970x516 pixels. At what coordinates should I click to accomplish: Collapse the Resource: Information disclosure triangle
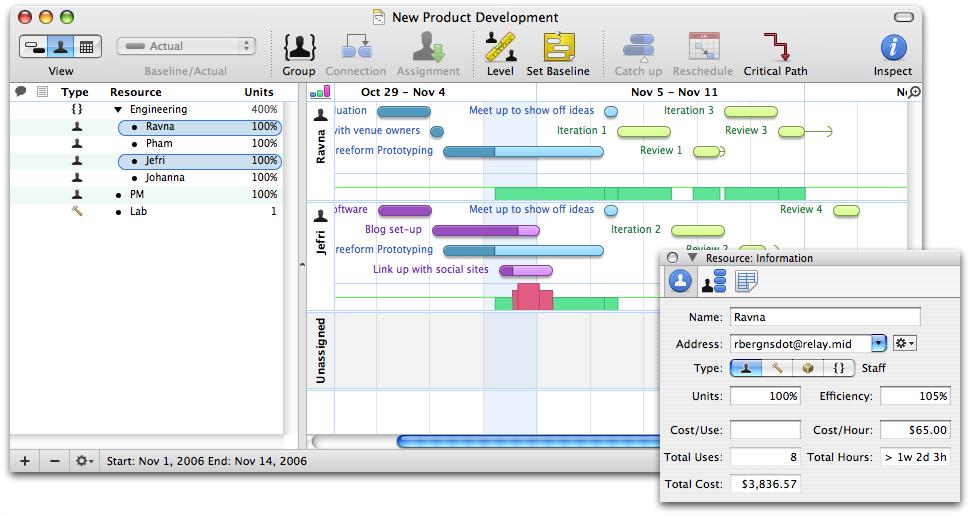click(x=692, y=257)
